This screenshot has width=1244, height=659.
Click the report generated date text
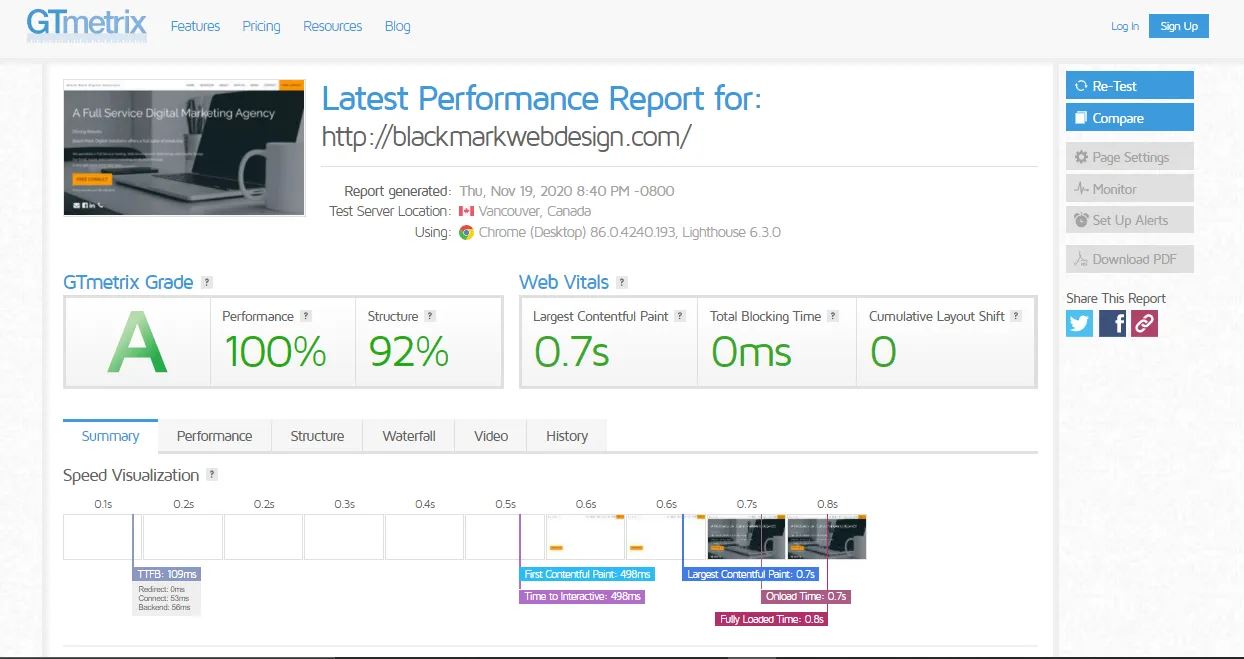[566, 191]
